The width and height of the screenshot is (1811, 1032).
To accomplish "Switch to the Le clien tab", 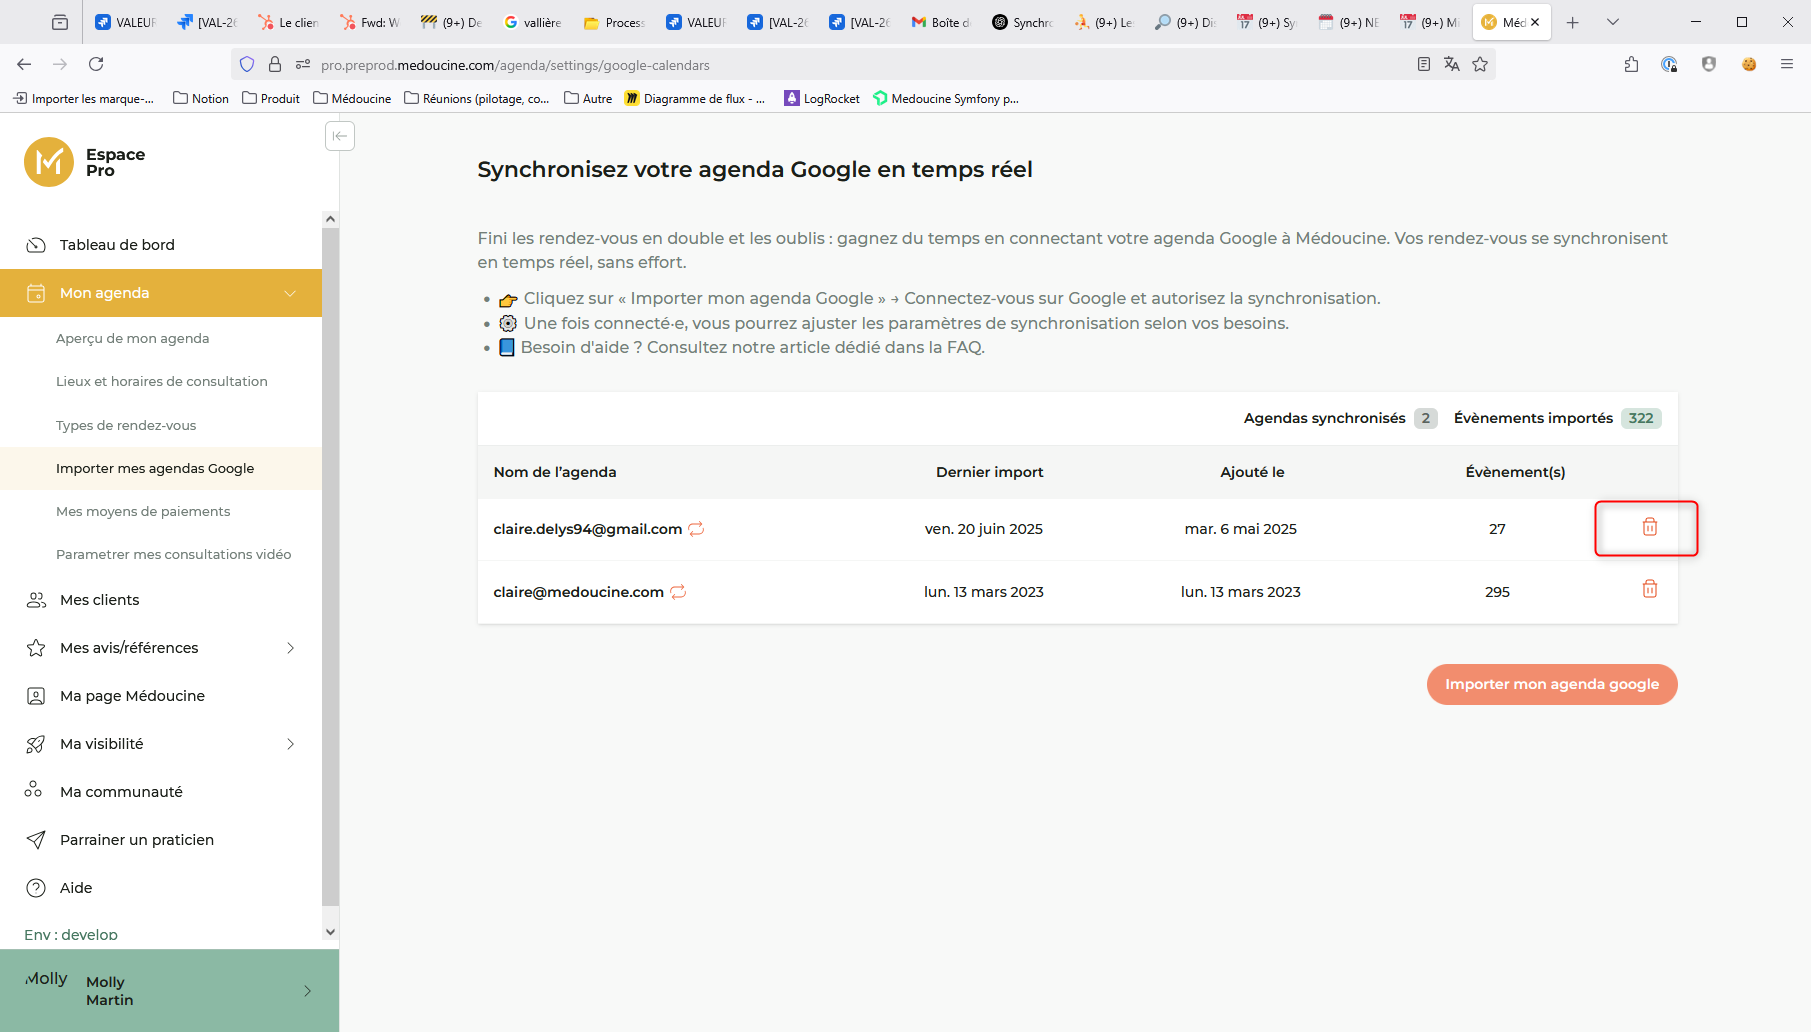I will [x=288, y=22].
